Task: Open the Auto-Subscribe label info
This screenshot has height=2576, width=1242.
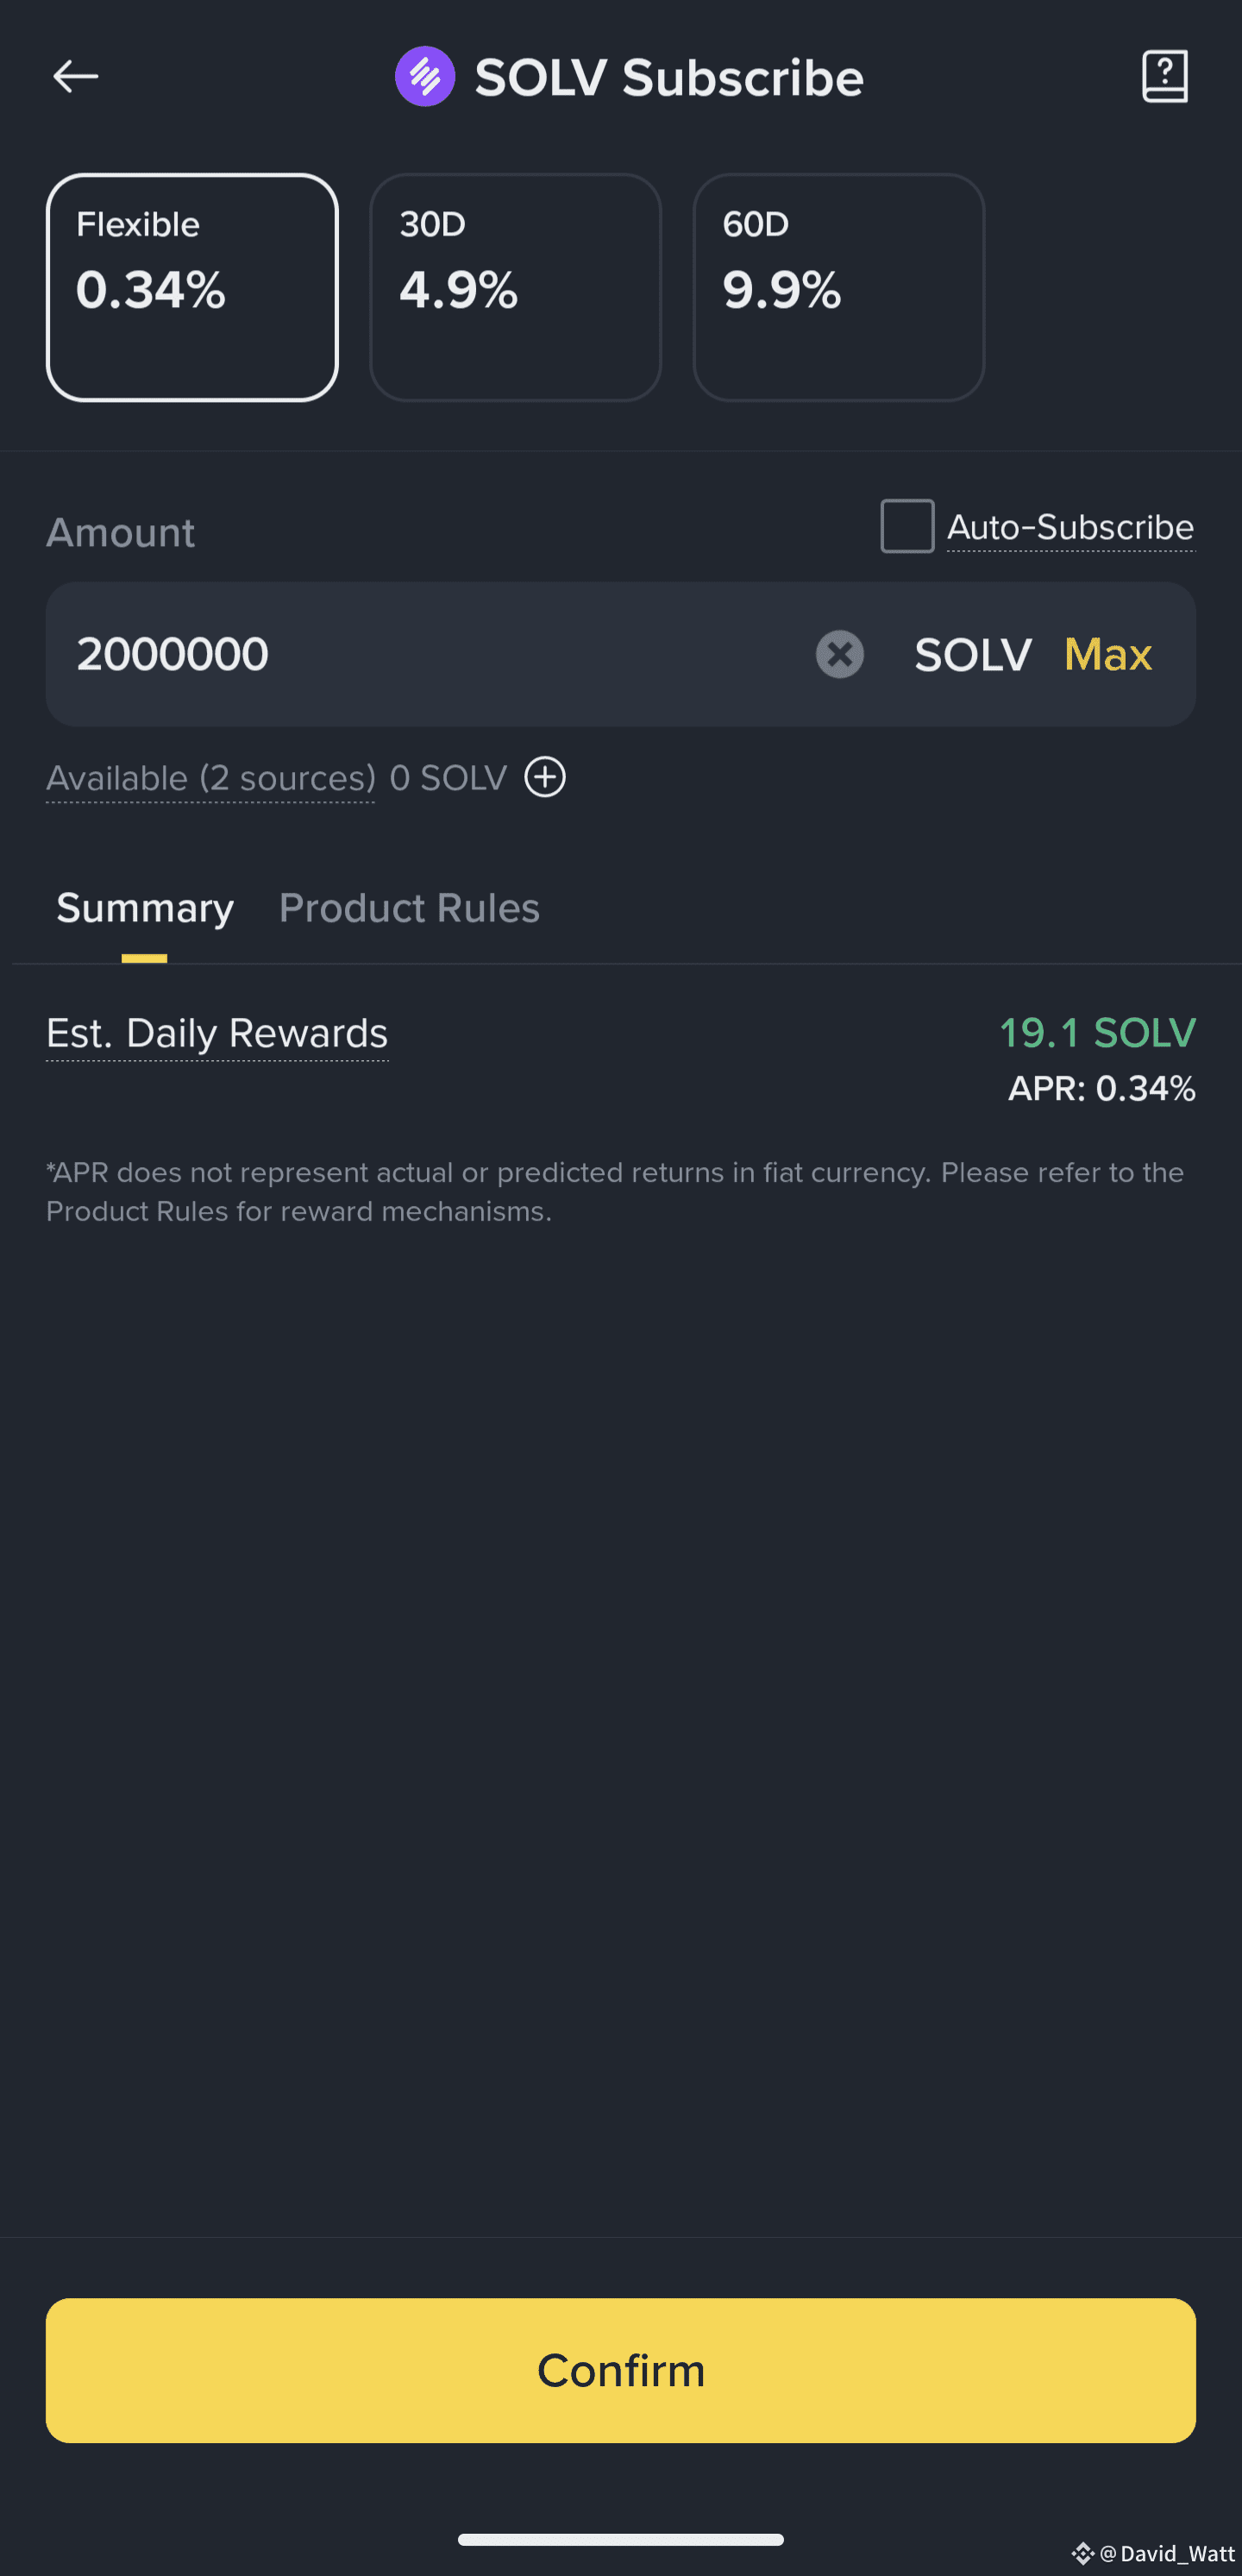Action: coord(1070,527)
